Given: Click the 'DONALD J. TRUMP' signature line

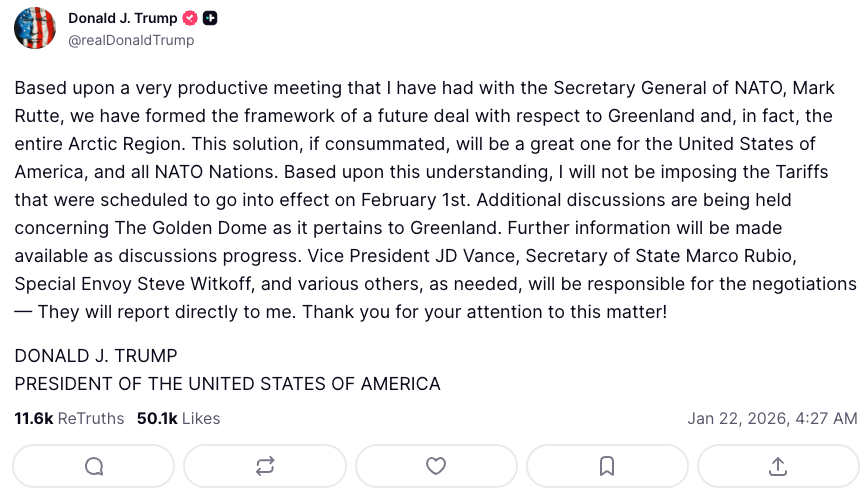Looking at the screenshot, I should tap(96, 356).
